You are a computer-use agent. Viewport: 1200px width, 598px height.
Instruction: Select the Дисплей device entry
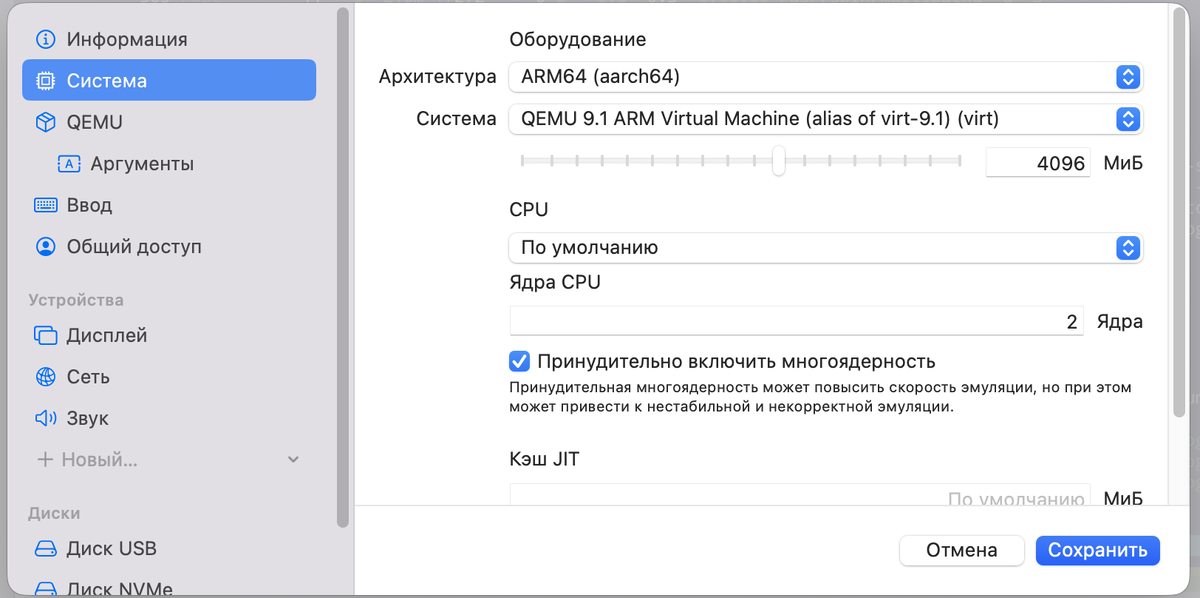point(107,336)
